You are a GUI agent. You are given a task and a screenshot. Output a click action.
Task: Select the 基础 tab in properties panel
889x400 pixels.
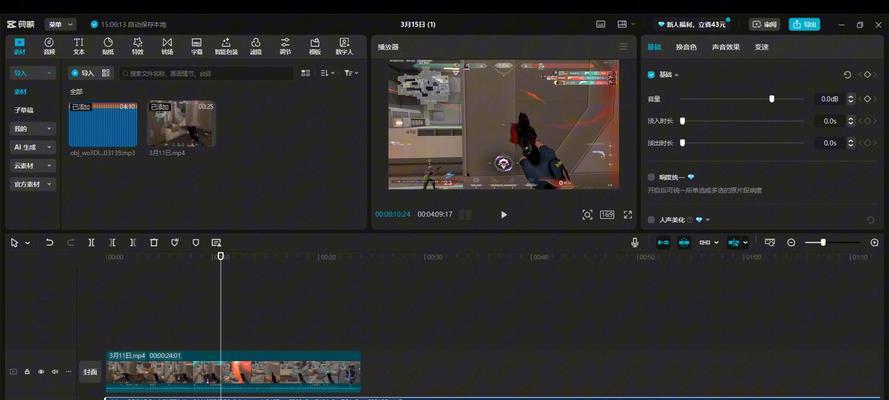[x=654, y=47]
